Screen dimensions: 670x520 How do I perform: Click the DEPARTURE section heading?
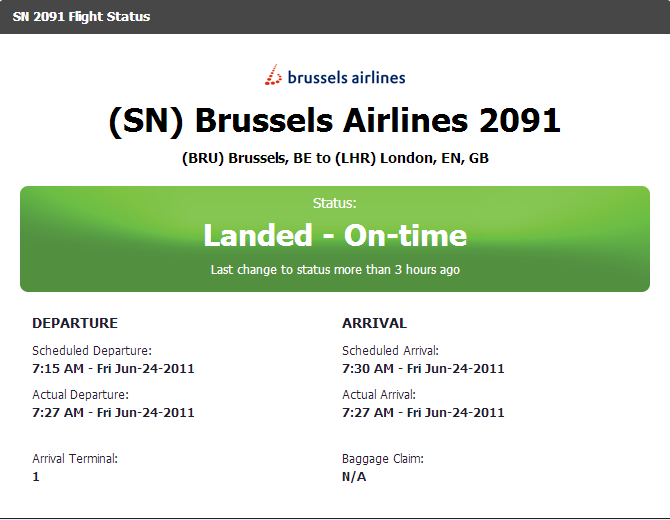[75, 323]
